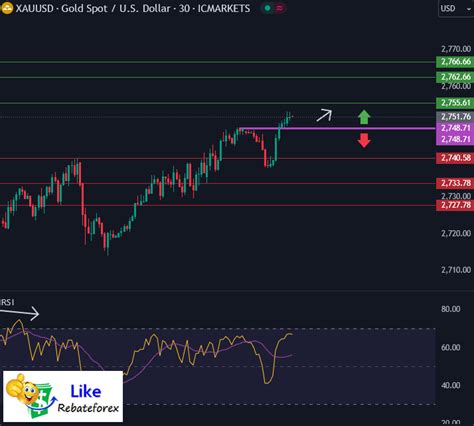Viewport: 474px width, 426px height.
Task: Select the green 2,755.61 price label
Action: pos(455,103)
